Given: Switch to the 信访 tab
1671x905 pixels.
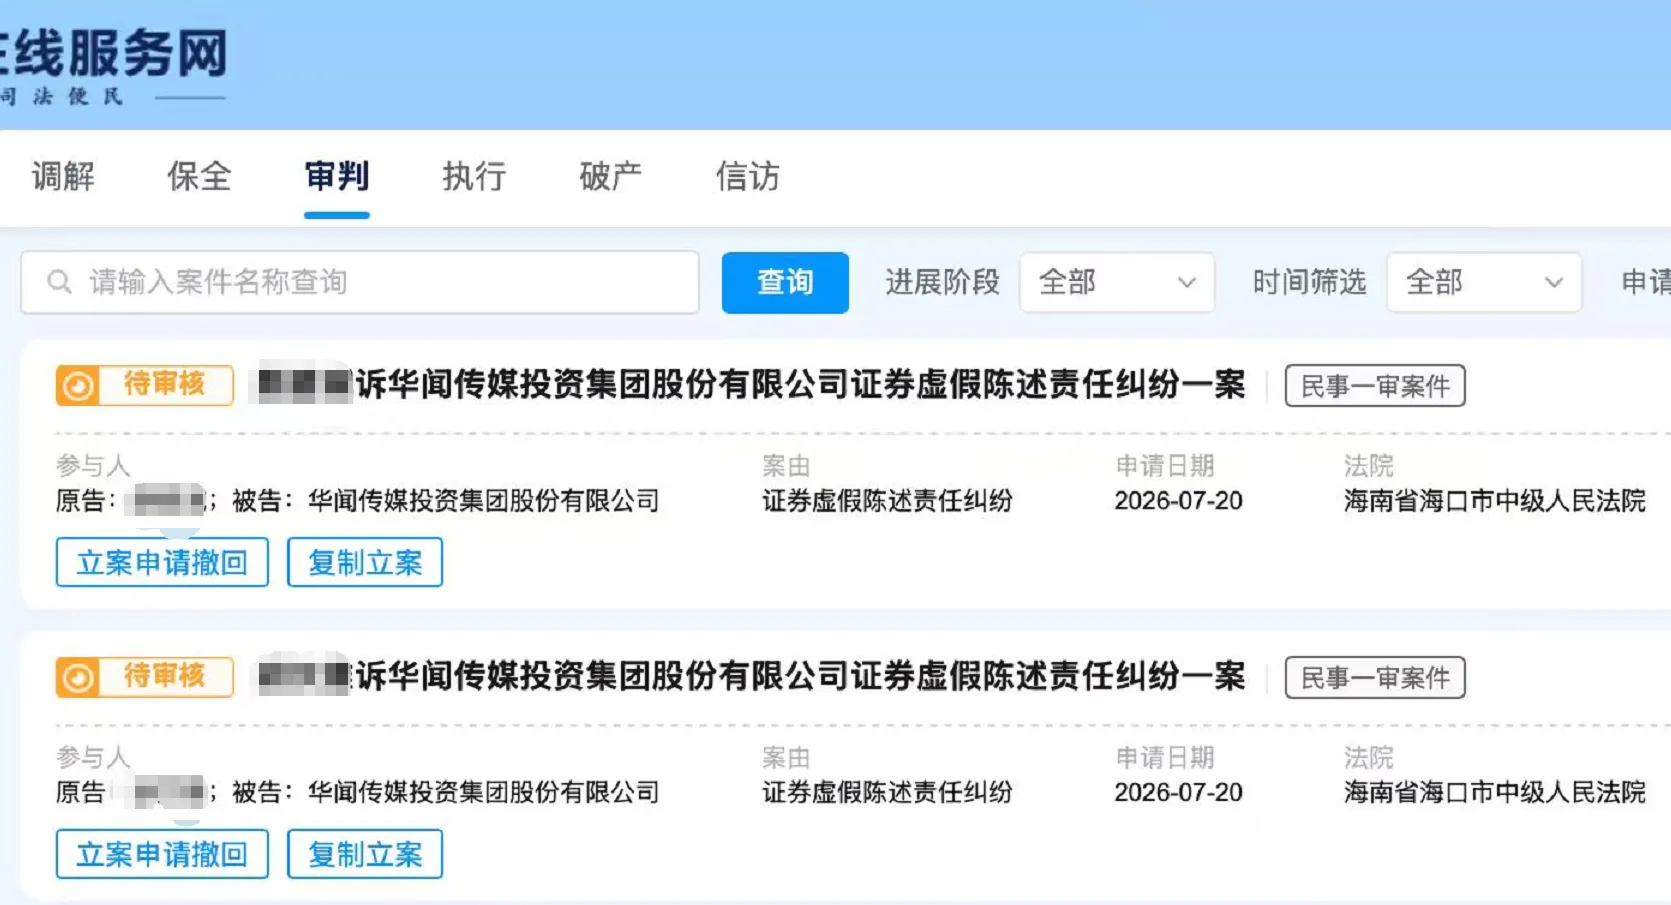Looking at the screenshot, I should (747, 176).
